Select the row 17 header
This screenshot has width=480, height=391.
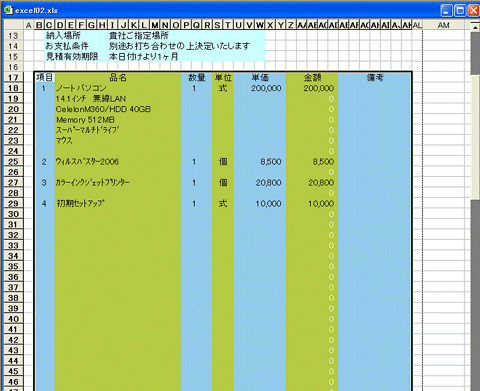pyautogui.click(x=13, y=78)
